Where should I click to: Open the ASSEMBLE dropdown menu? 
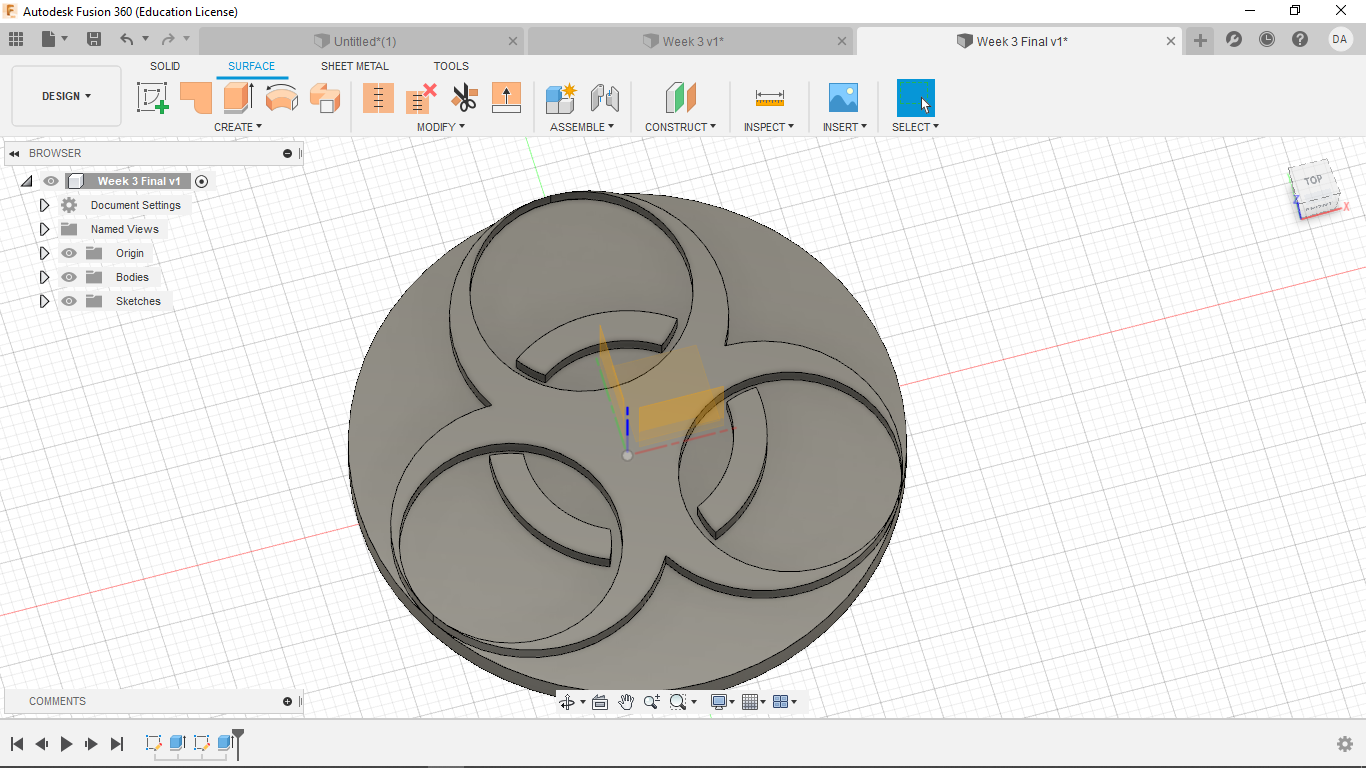tap(582, 127)
